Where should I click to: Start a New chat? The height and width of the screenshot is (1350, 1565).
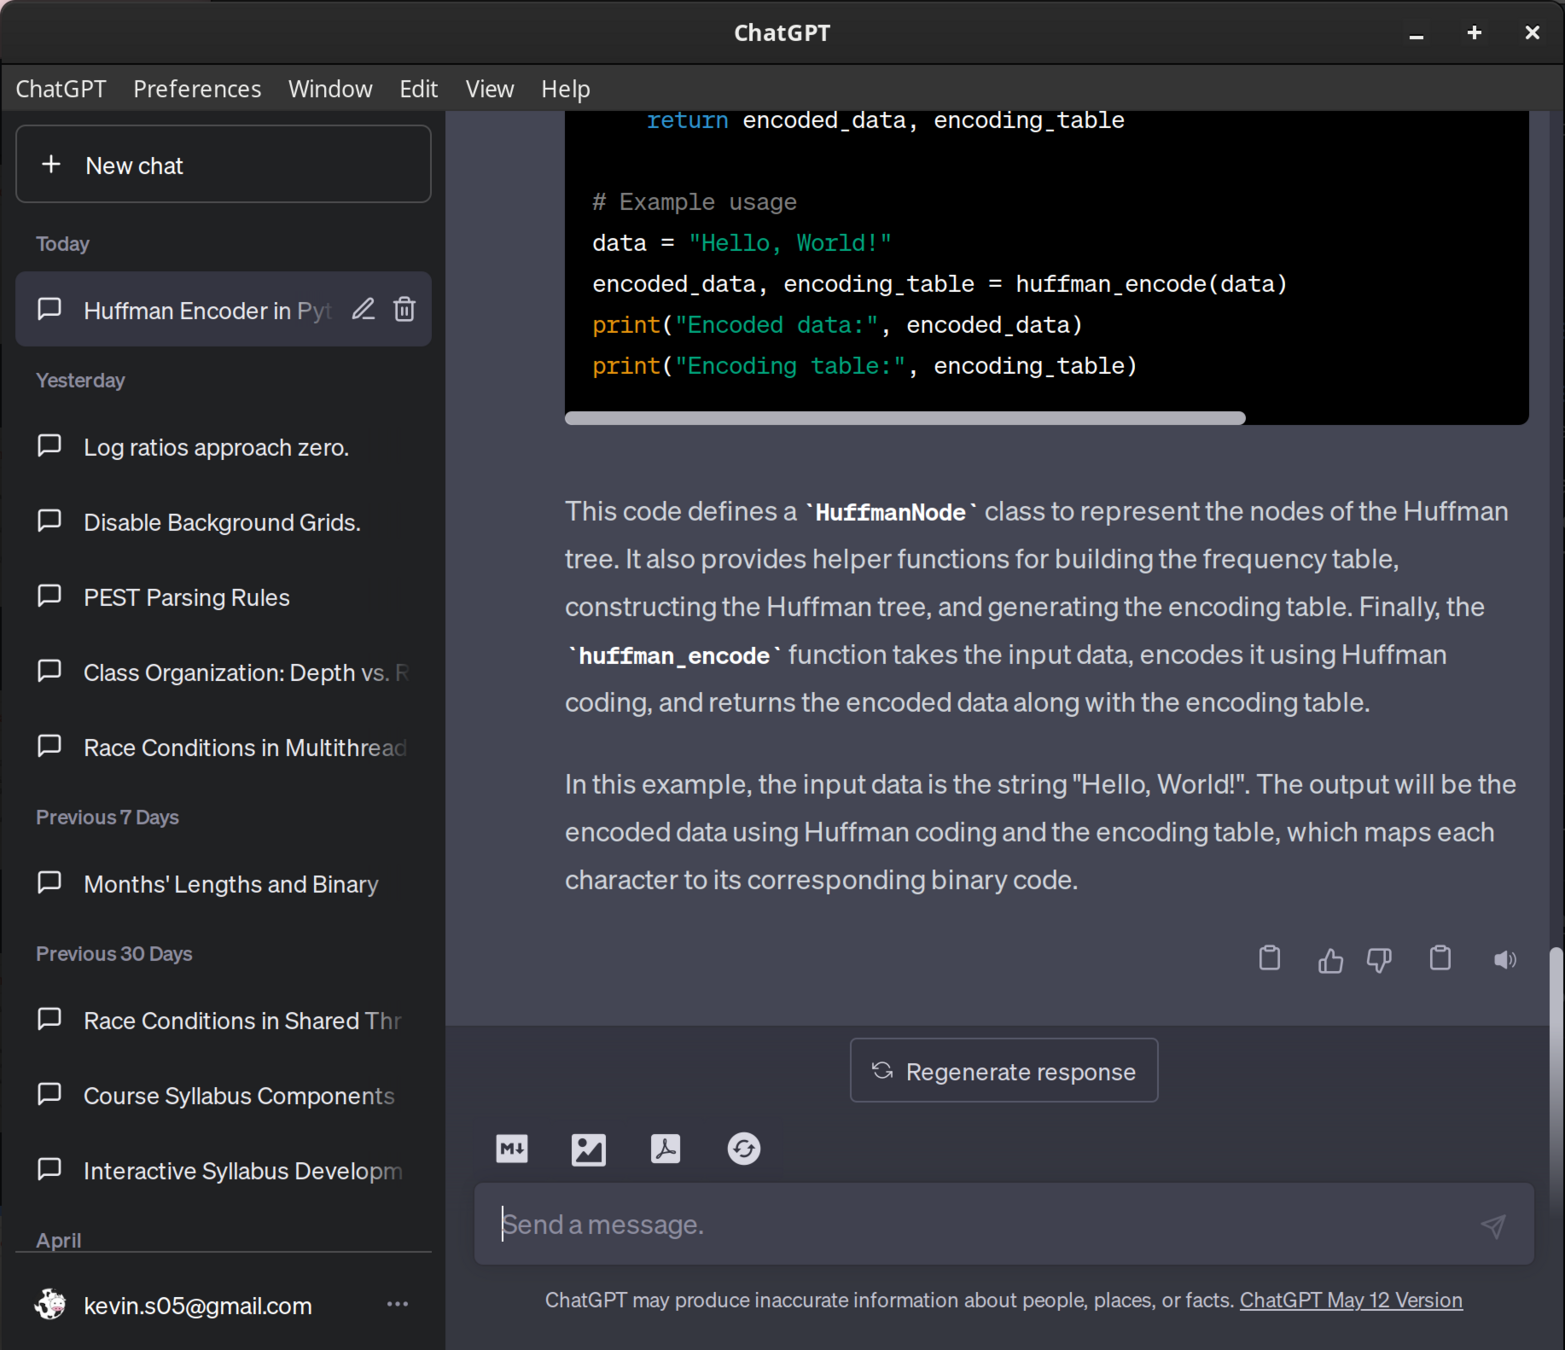tap(223, 164)
